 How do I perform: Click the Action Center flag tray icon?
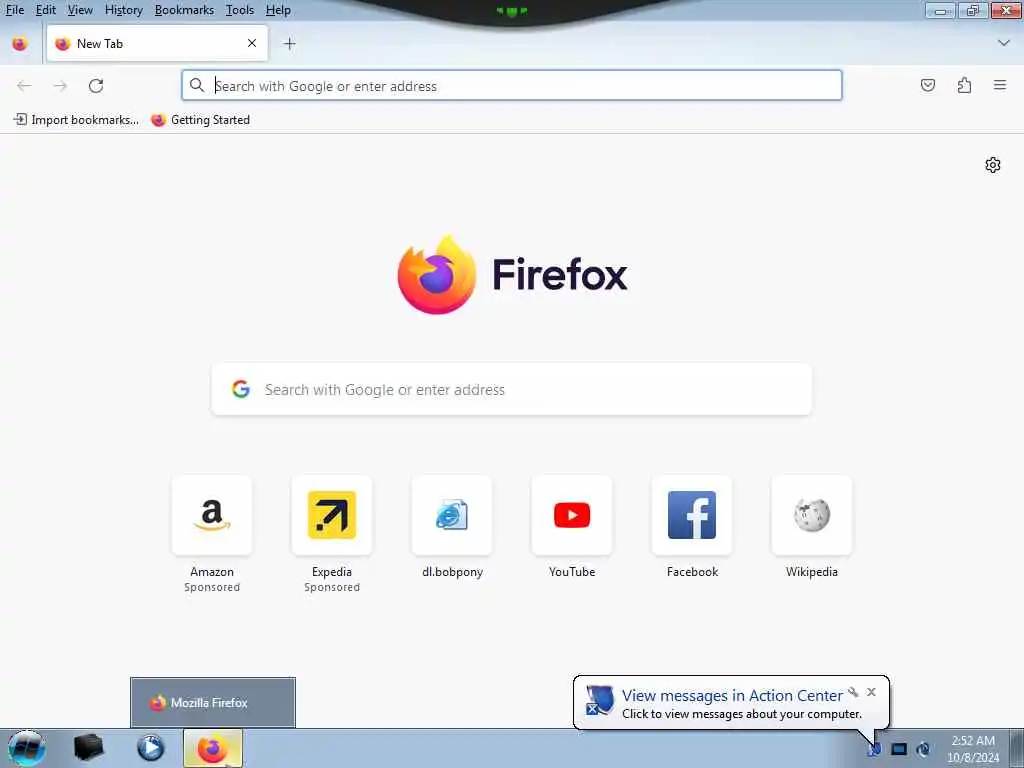[874, 749]
